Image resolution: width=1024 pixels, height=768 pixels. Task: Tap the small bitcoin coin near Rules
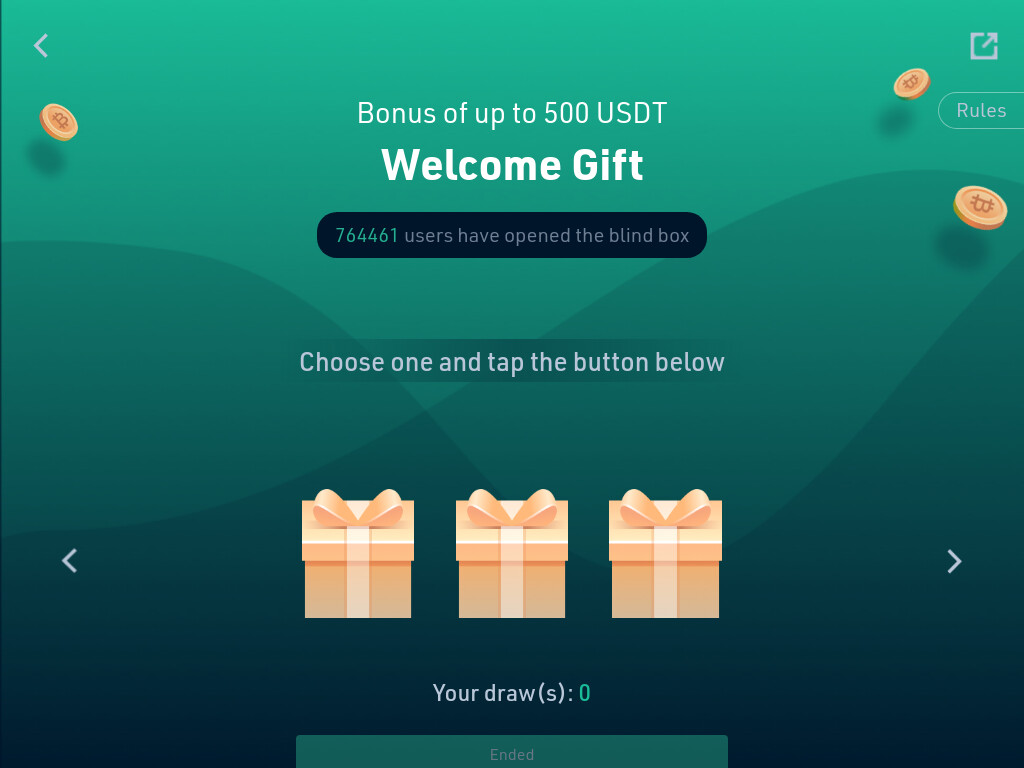912,84
